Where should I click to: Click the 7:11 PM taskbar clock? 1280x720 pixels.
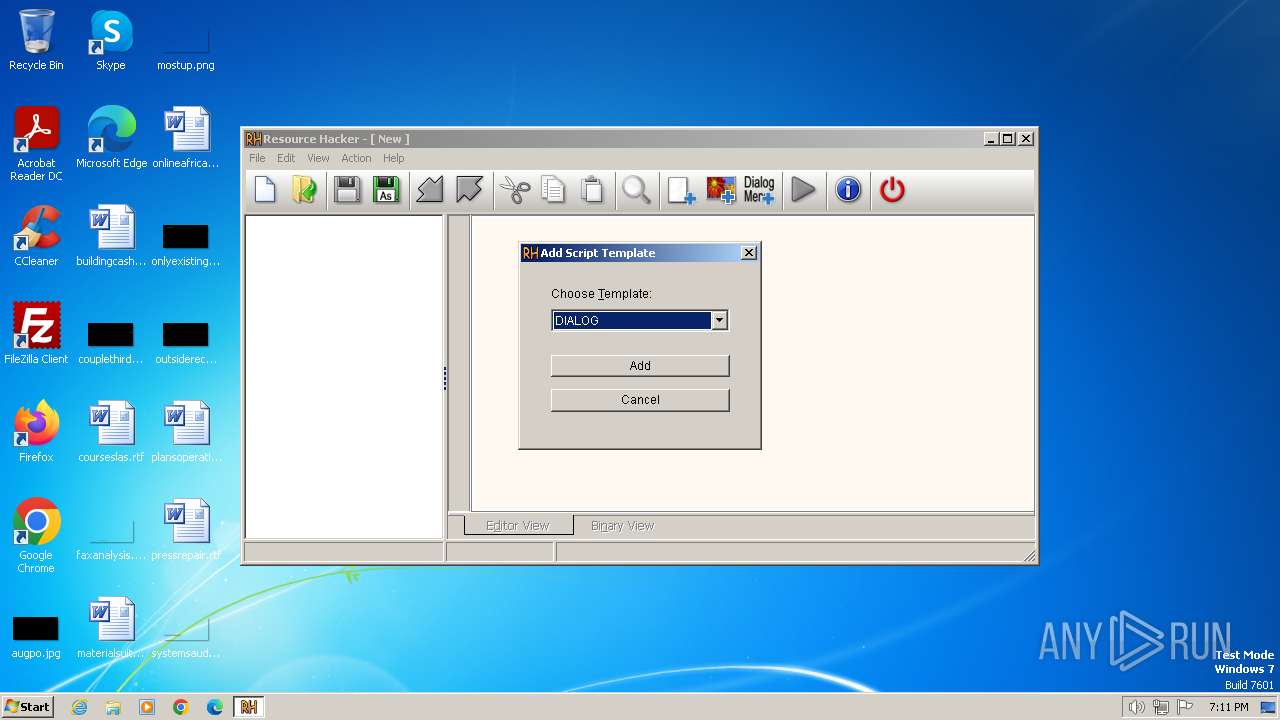(x=1228, y=707)
